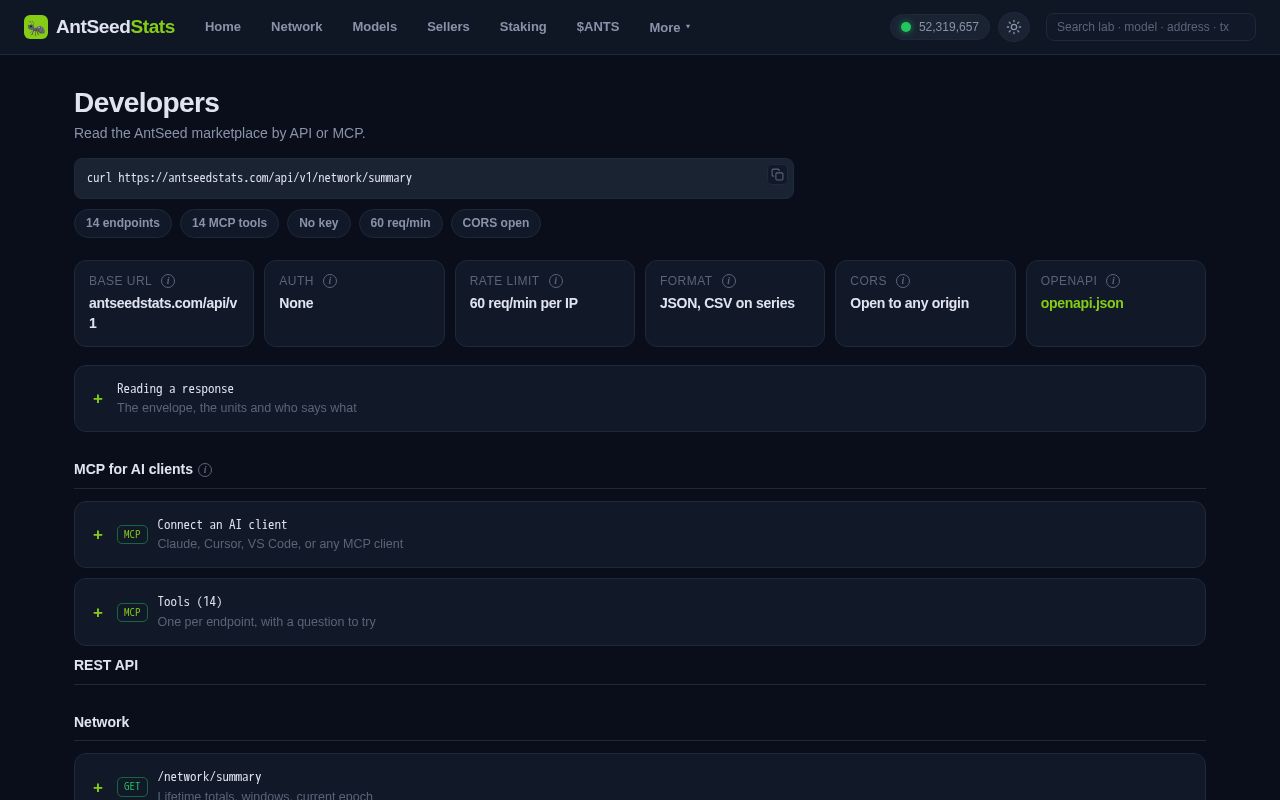Screen dimensions: 1280x800
Task: Click the Developers page heading
Action: click(x=146, y=103)
